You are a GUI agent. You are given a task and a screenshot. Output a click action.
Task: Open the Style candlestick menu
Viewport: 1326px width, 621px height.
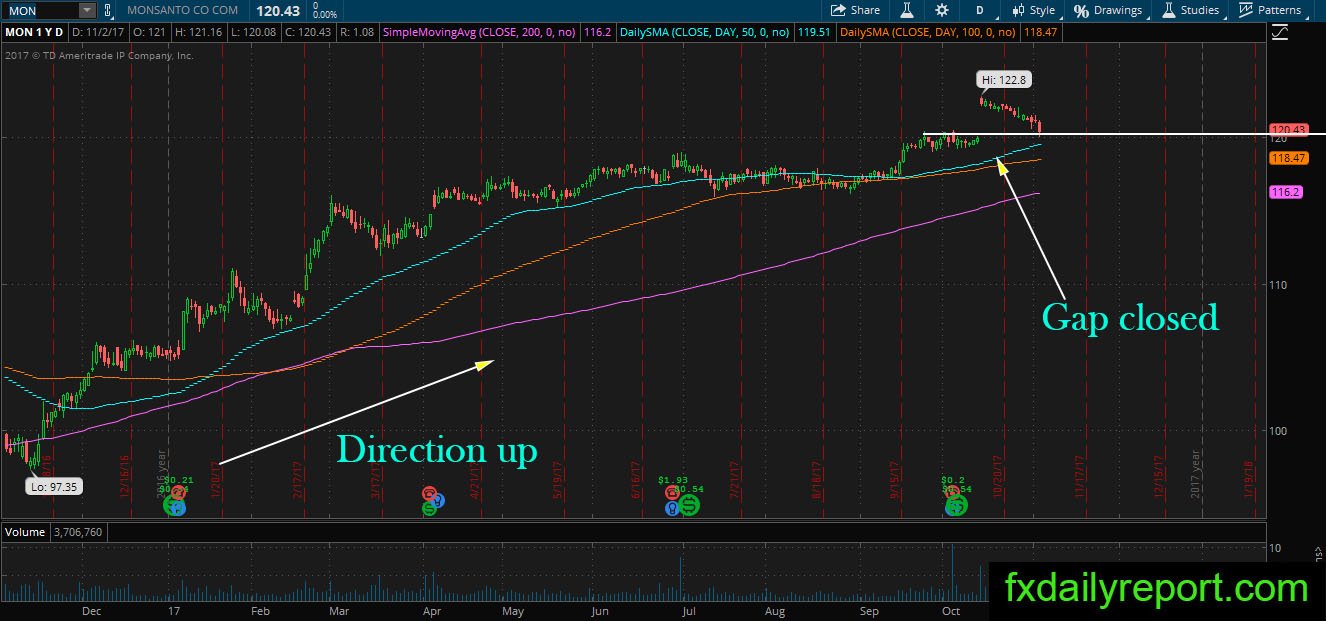click(x=1034, y=10)
